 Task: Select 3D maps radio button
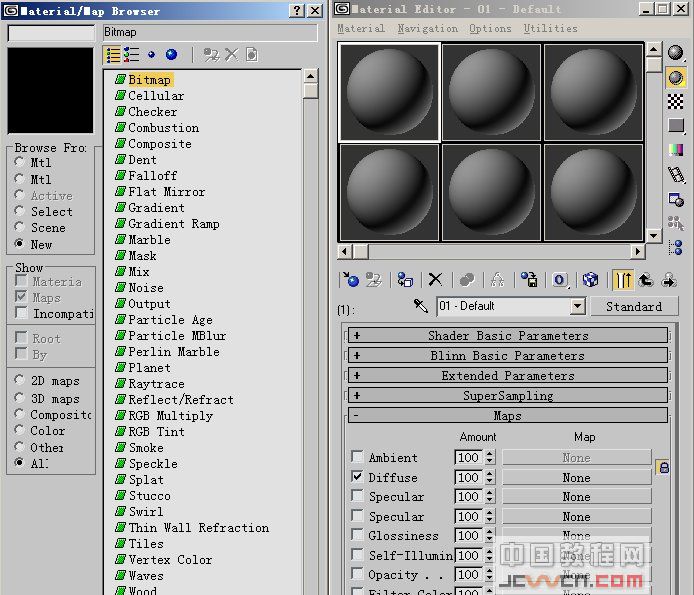(x=19, y=398)
